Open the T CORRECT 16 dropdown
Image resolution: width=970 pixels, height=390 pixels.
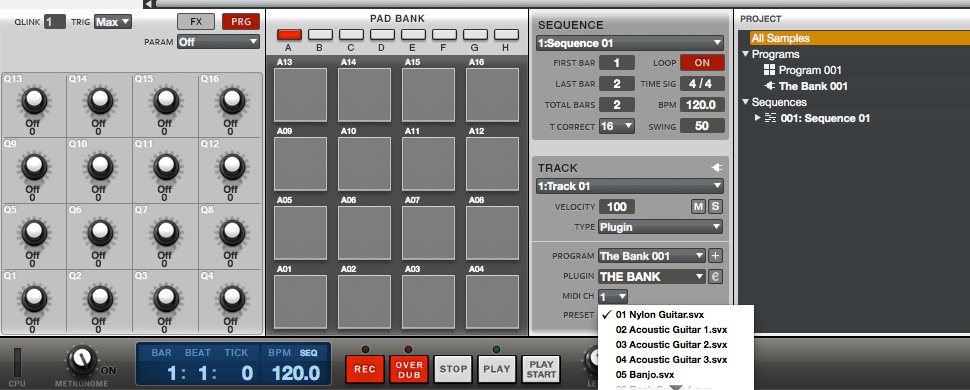pos(617,126)
